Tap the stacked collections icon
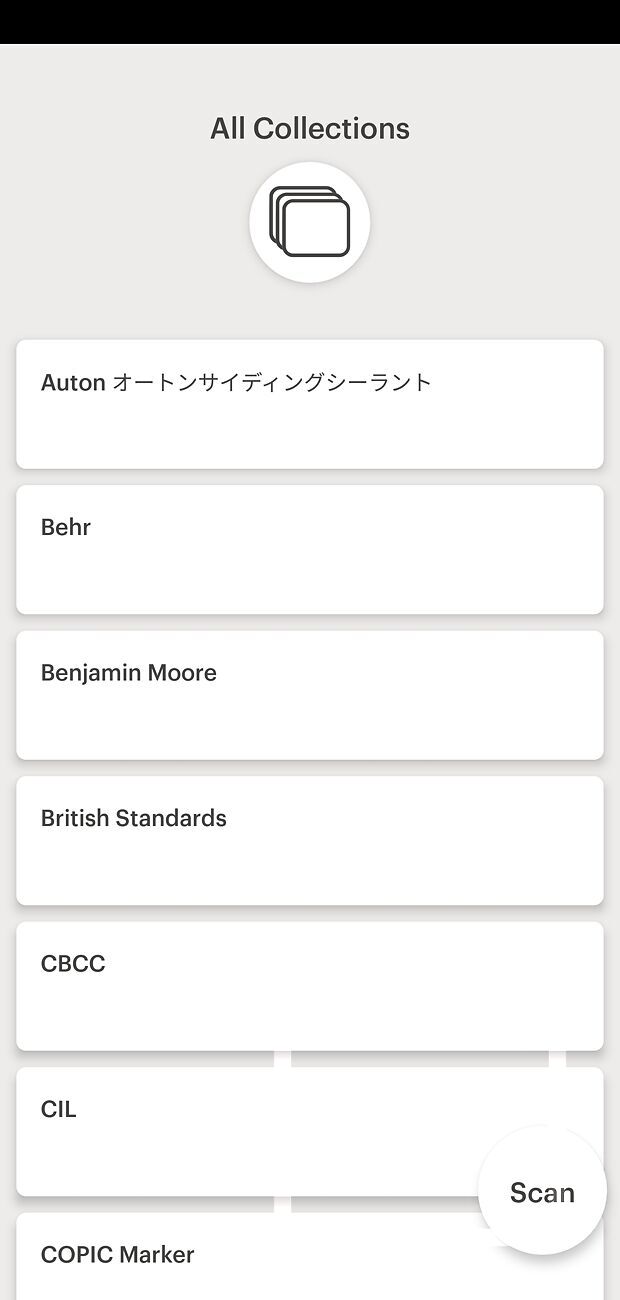Image resolution: width=620 pixels, height=1300 pixels. click(x=310, y=222)
